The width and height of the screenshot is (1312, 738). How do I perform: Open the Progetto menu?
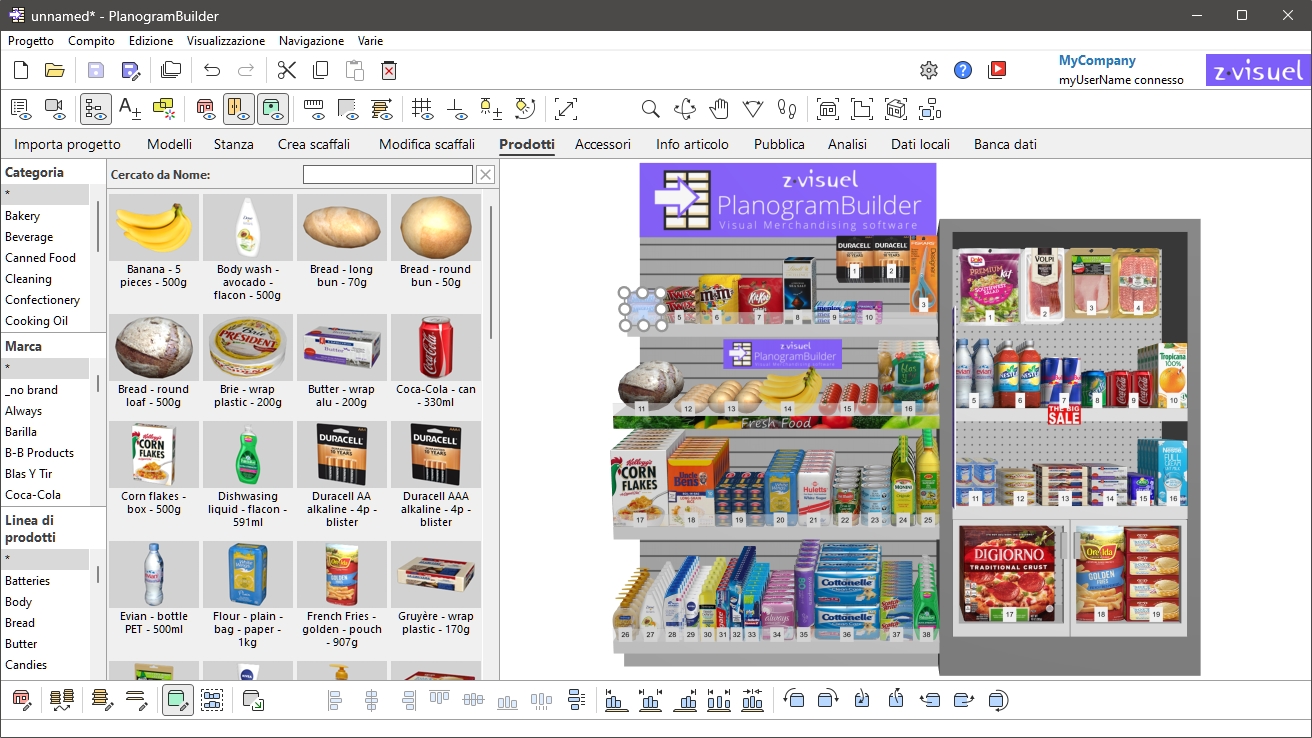[x=31, y=41]
